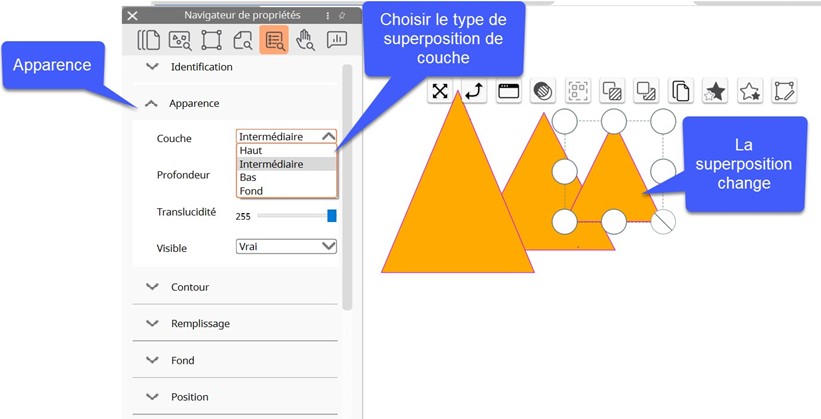Click the four-arrow expand icon in floating toolbar
Viewport: 821px width, 419px height.
(440, 91)
